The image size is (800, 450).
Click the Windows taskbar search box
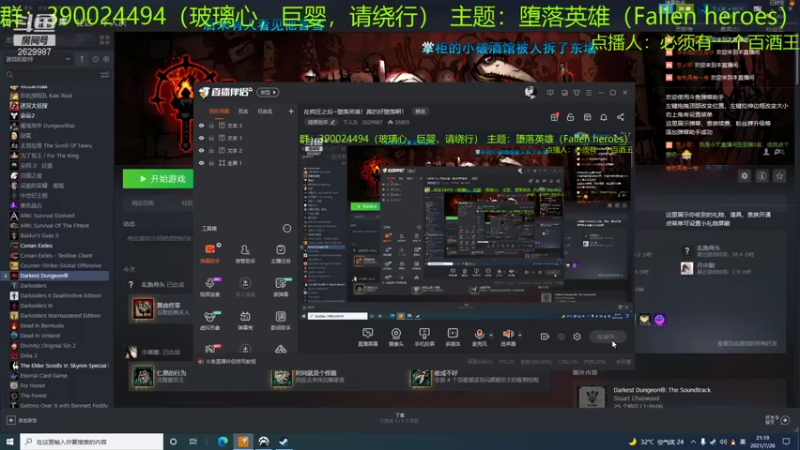pos(92,441)
